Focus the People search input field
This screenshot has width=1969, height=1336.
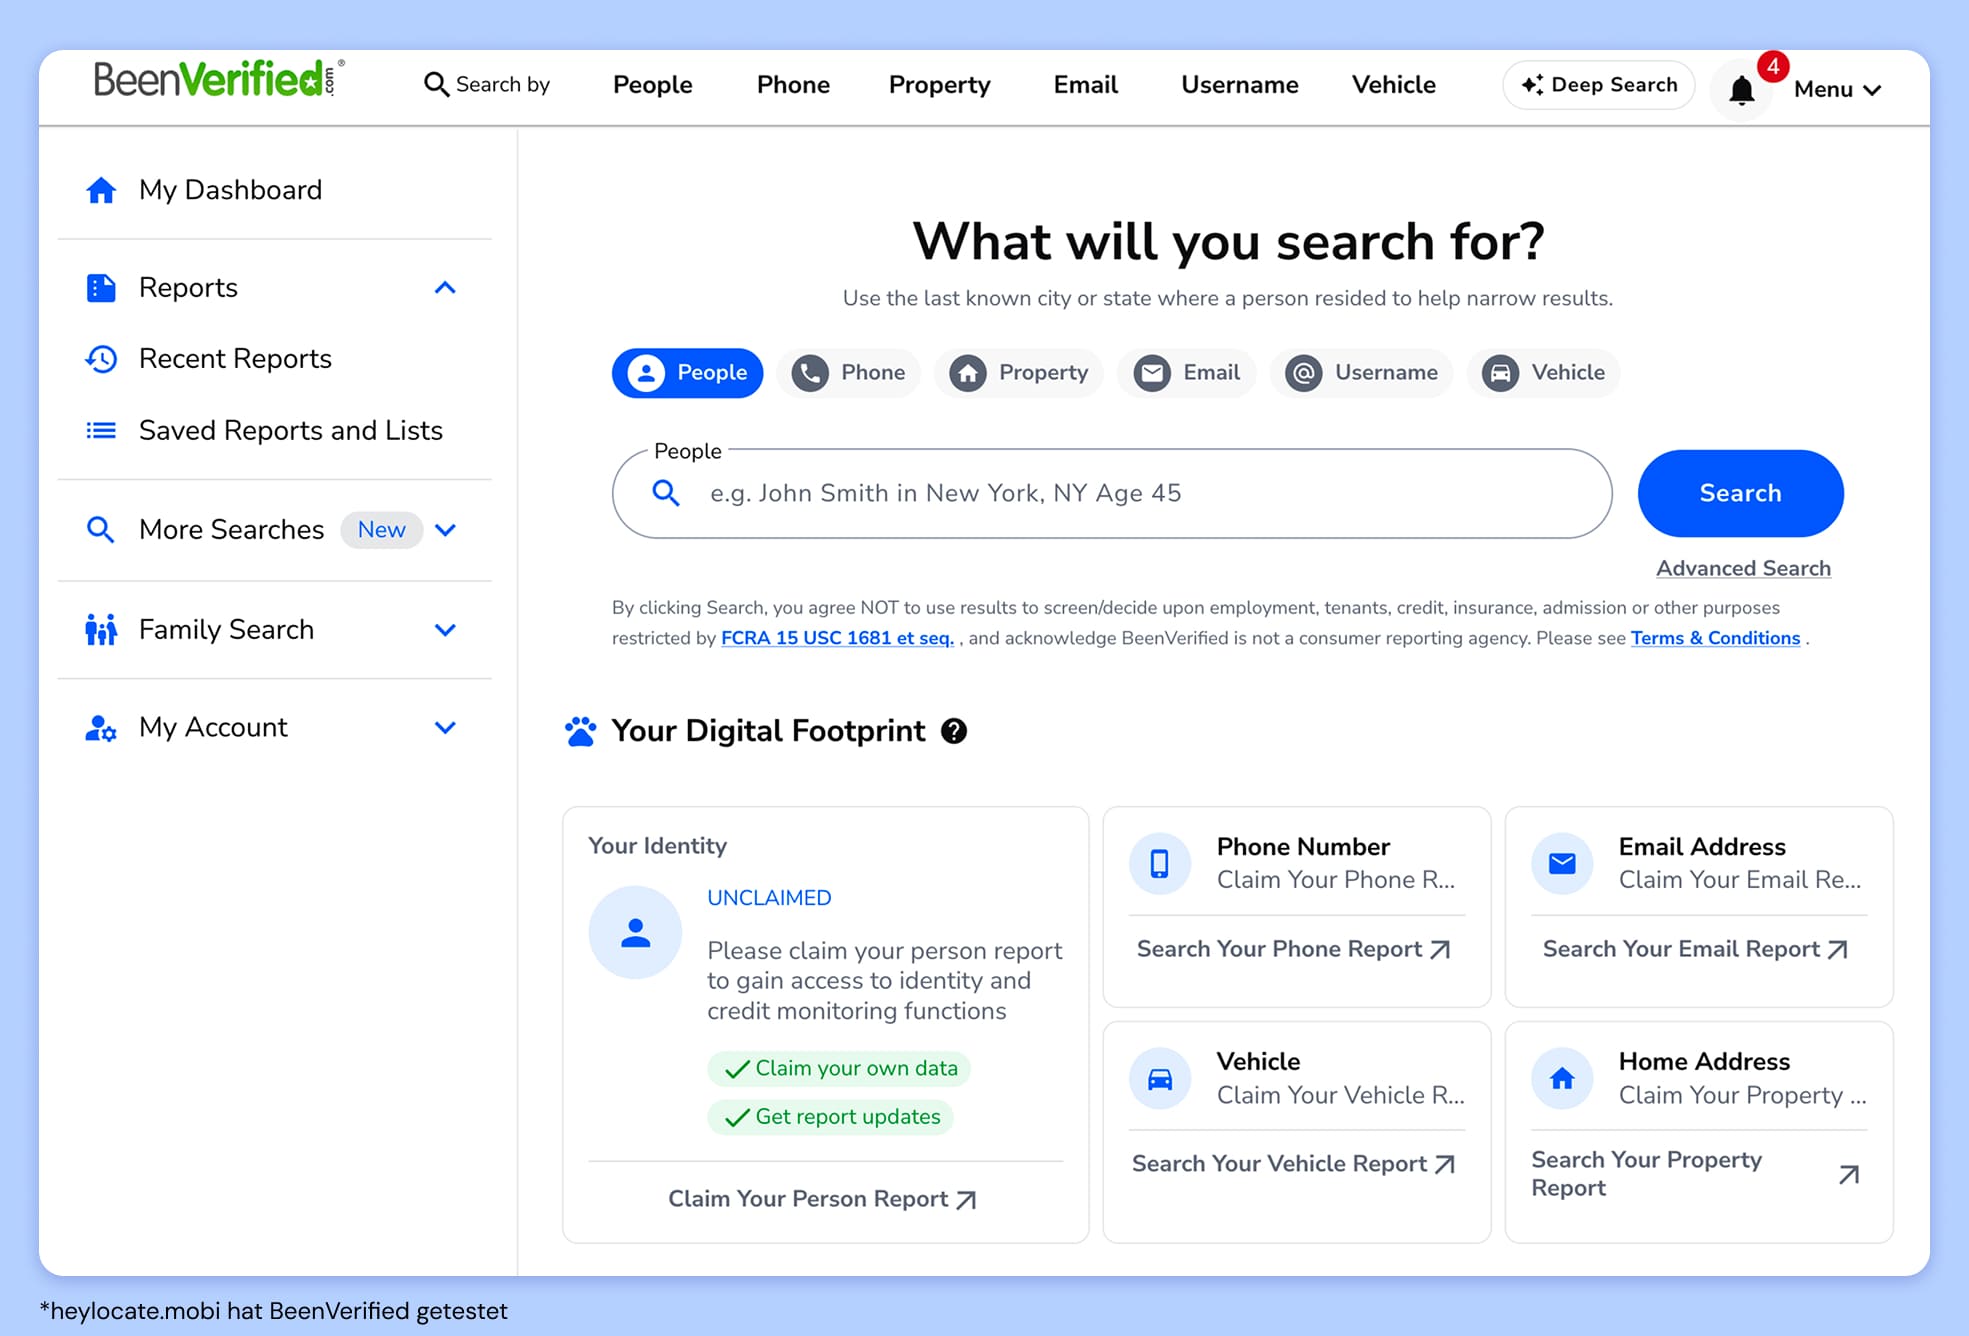1112,493
